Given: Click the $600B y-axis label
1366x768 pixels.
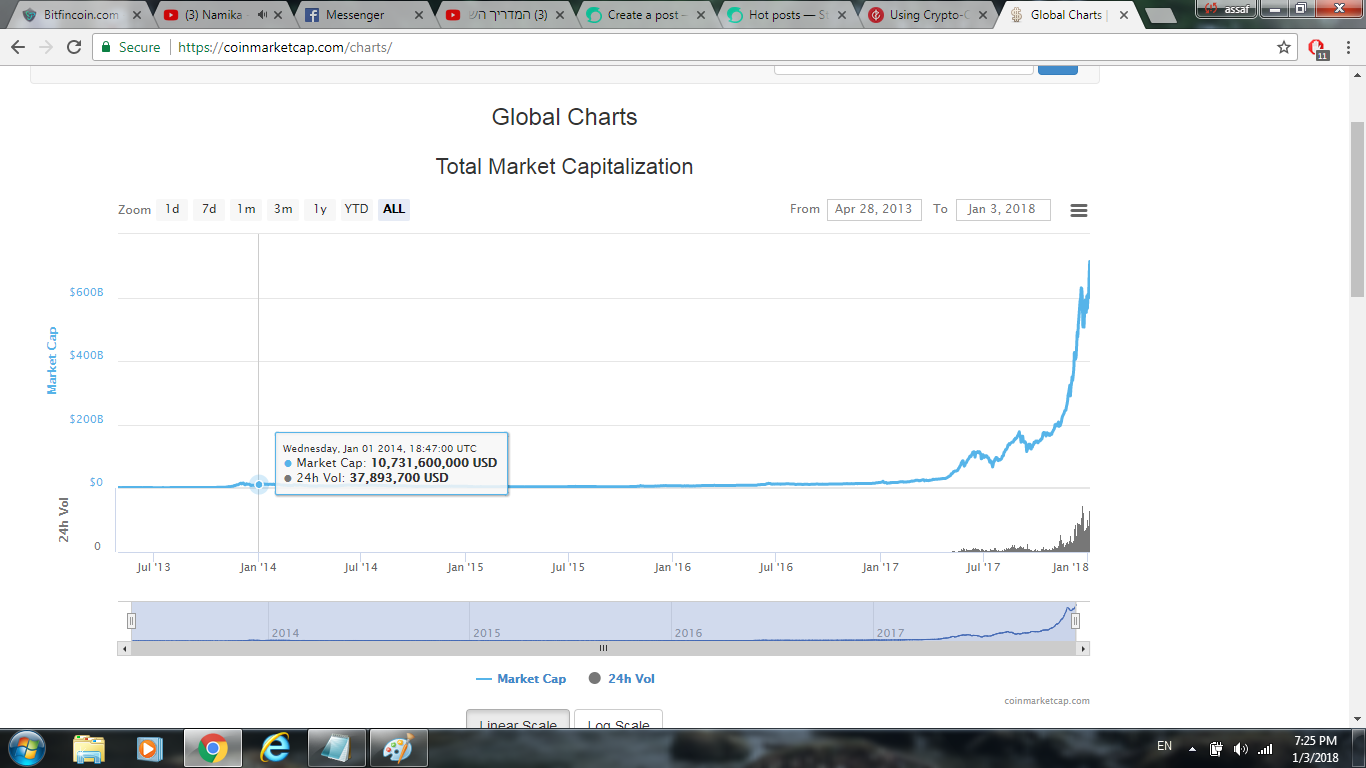Looking at the screenshot, I should (86, 292).
